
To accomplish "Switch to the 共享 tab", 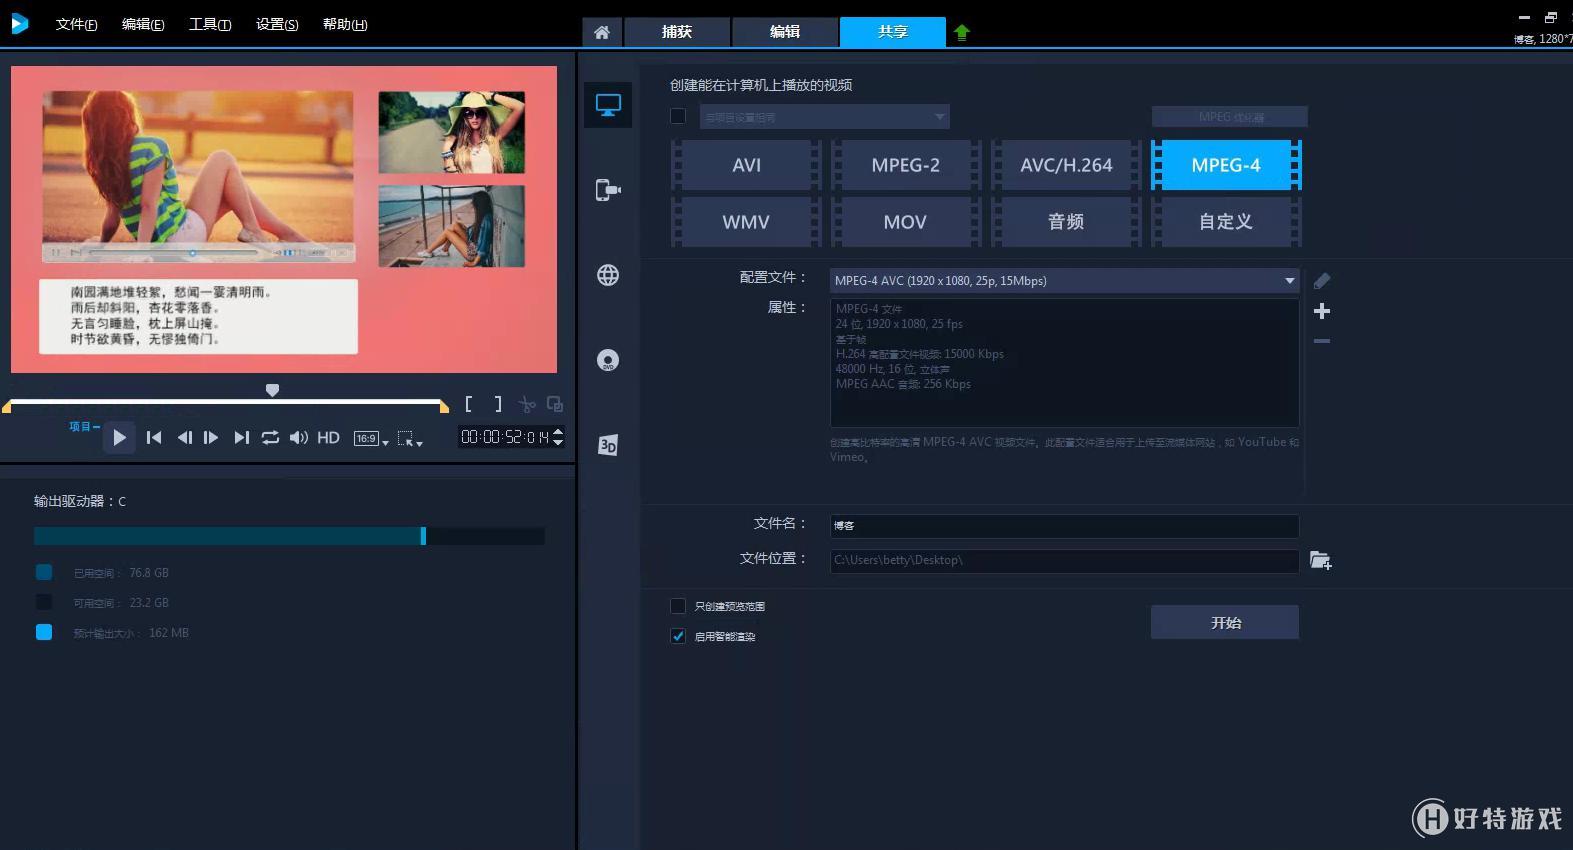I will [893, 32].
